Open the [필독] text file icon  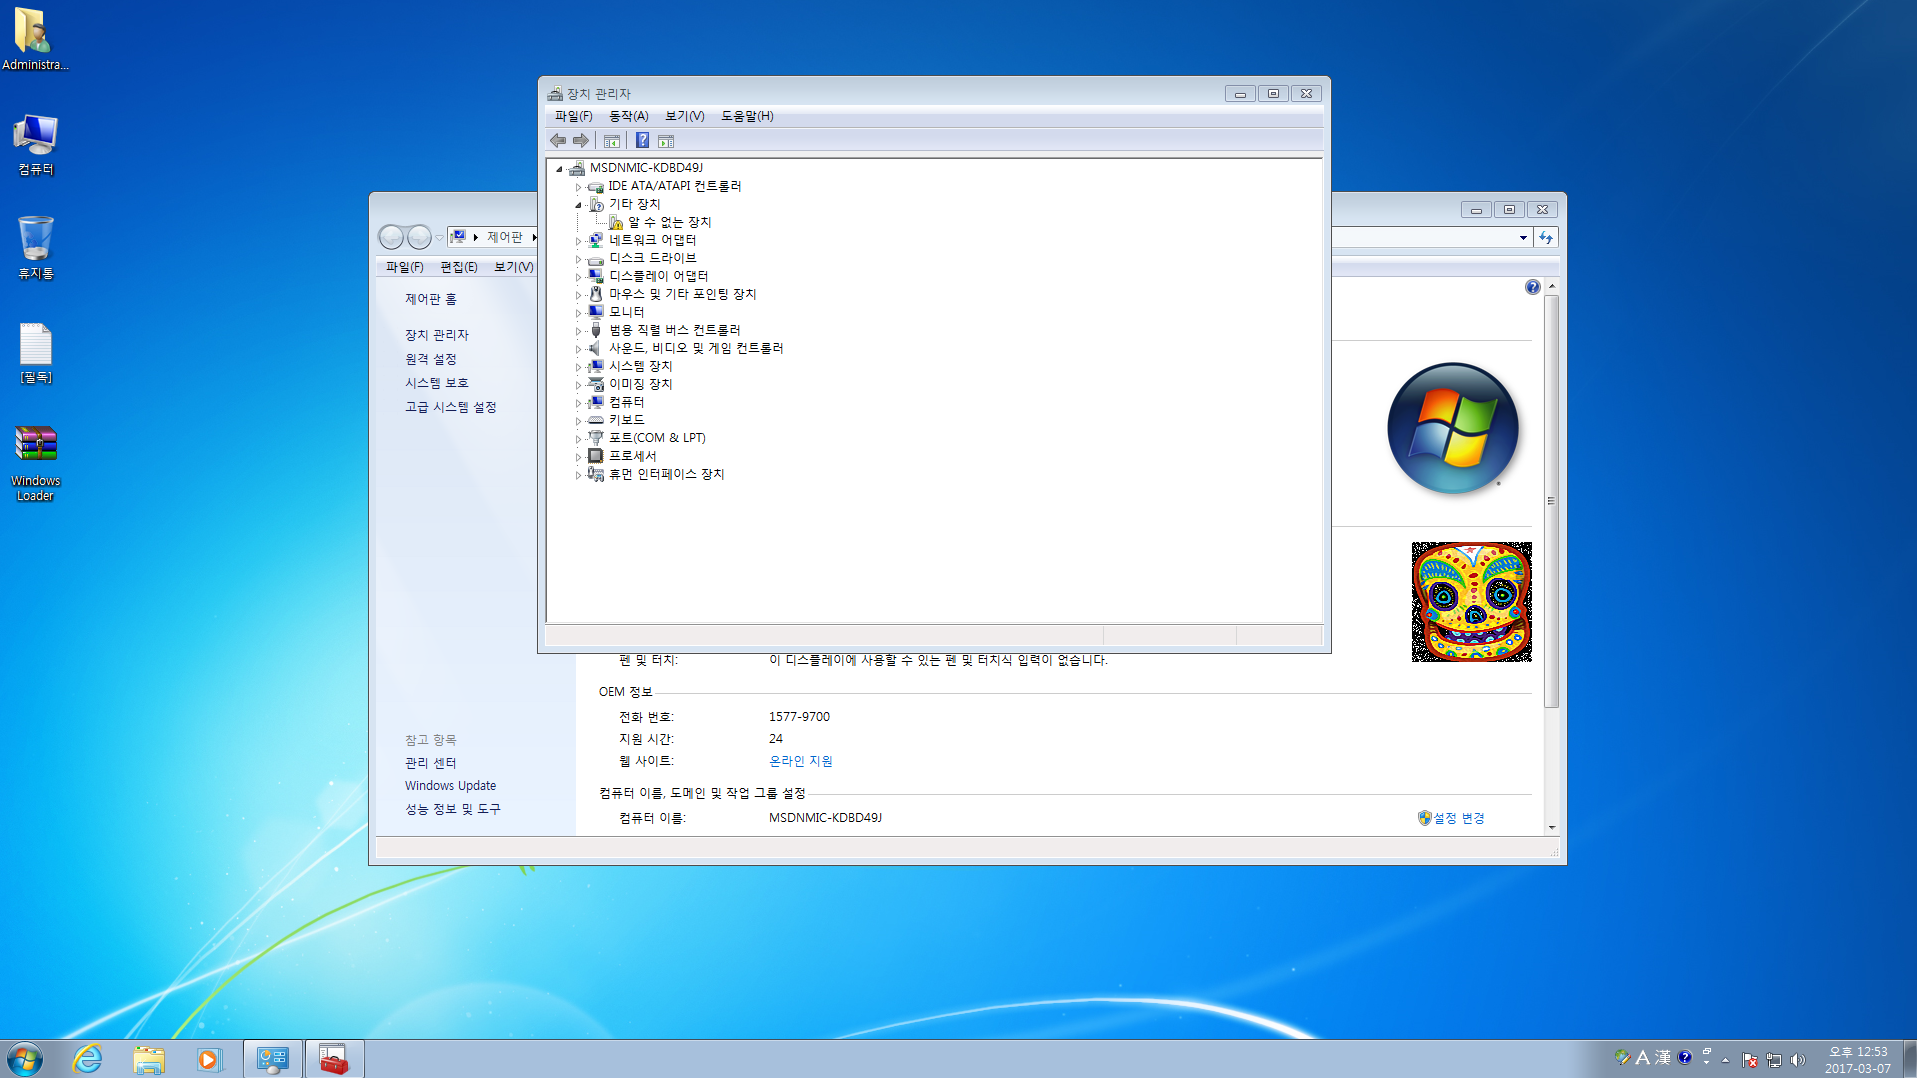pyautogui.click(x=36, y=353)
